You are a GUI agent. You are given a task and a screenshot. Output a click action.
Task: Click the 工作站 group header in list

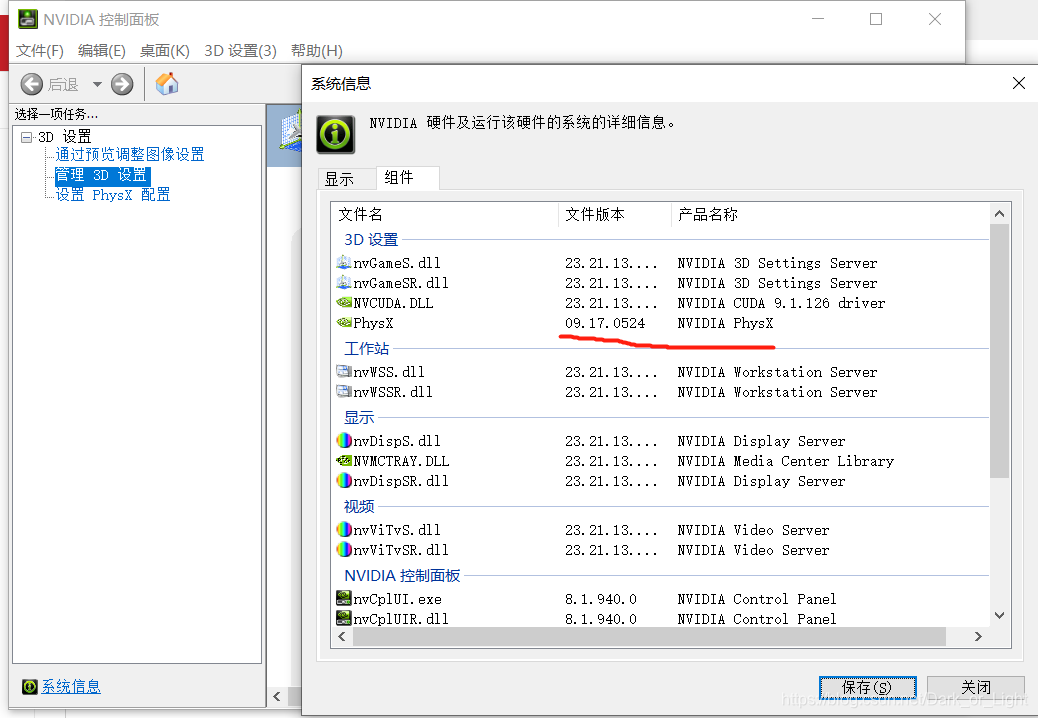pyautogui.click(x=366, y=348)
